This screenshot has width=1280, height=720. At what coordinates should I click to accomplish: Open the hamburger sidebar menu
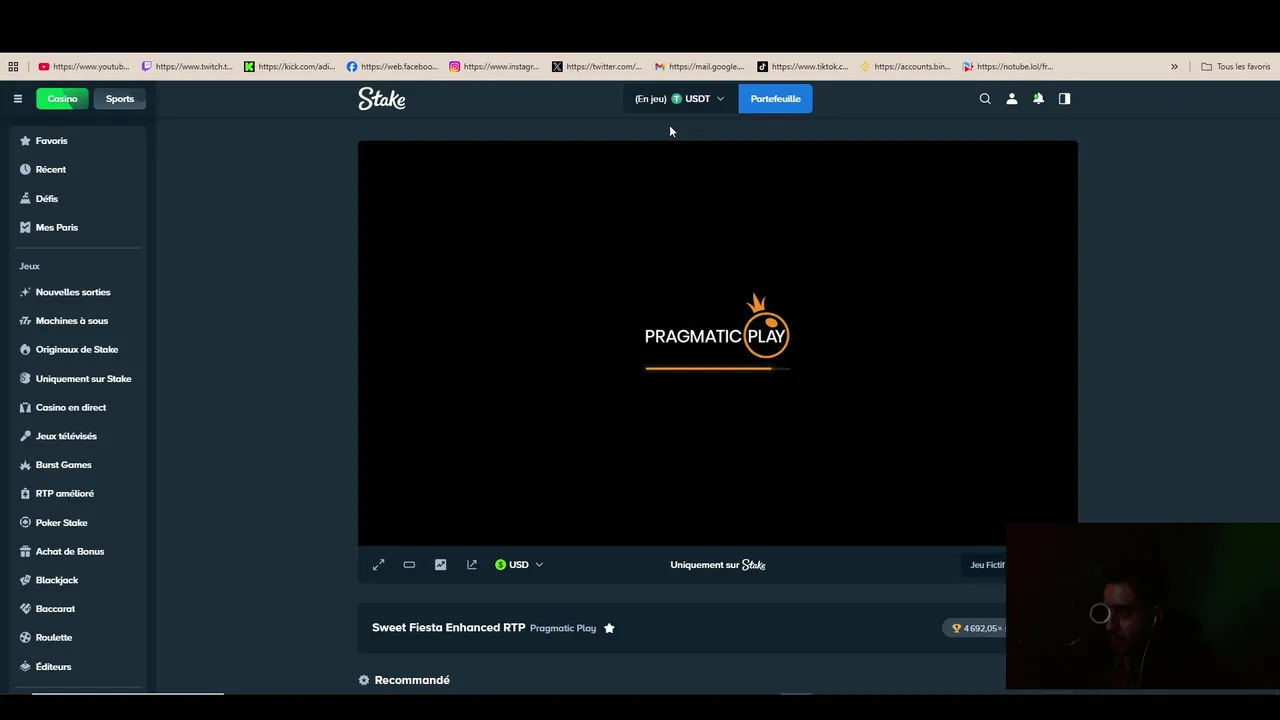[x=17, y=99]
